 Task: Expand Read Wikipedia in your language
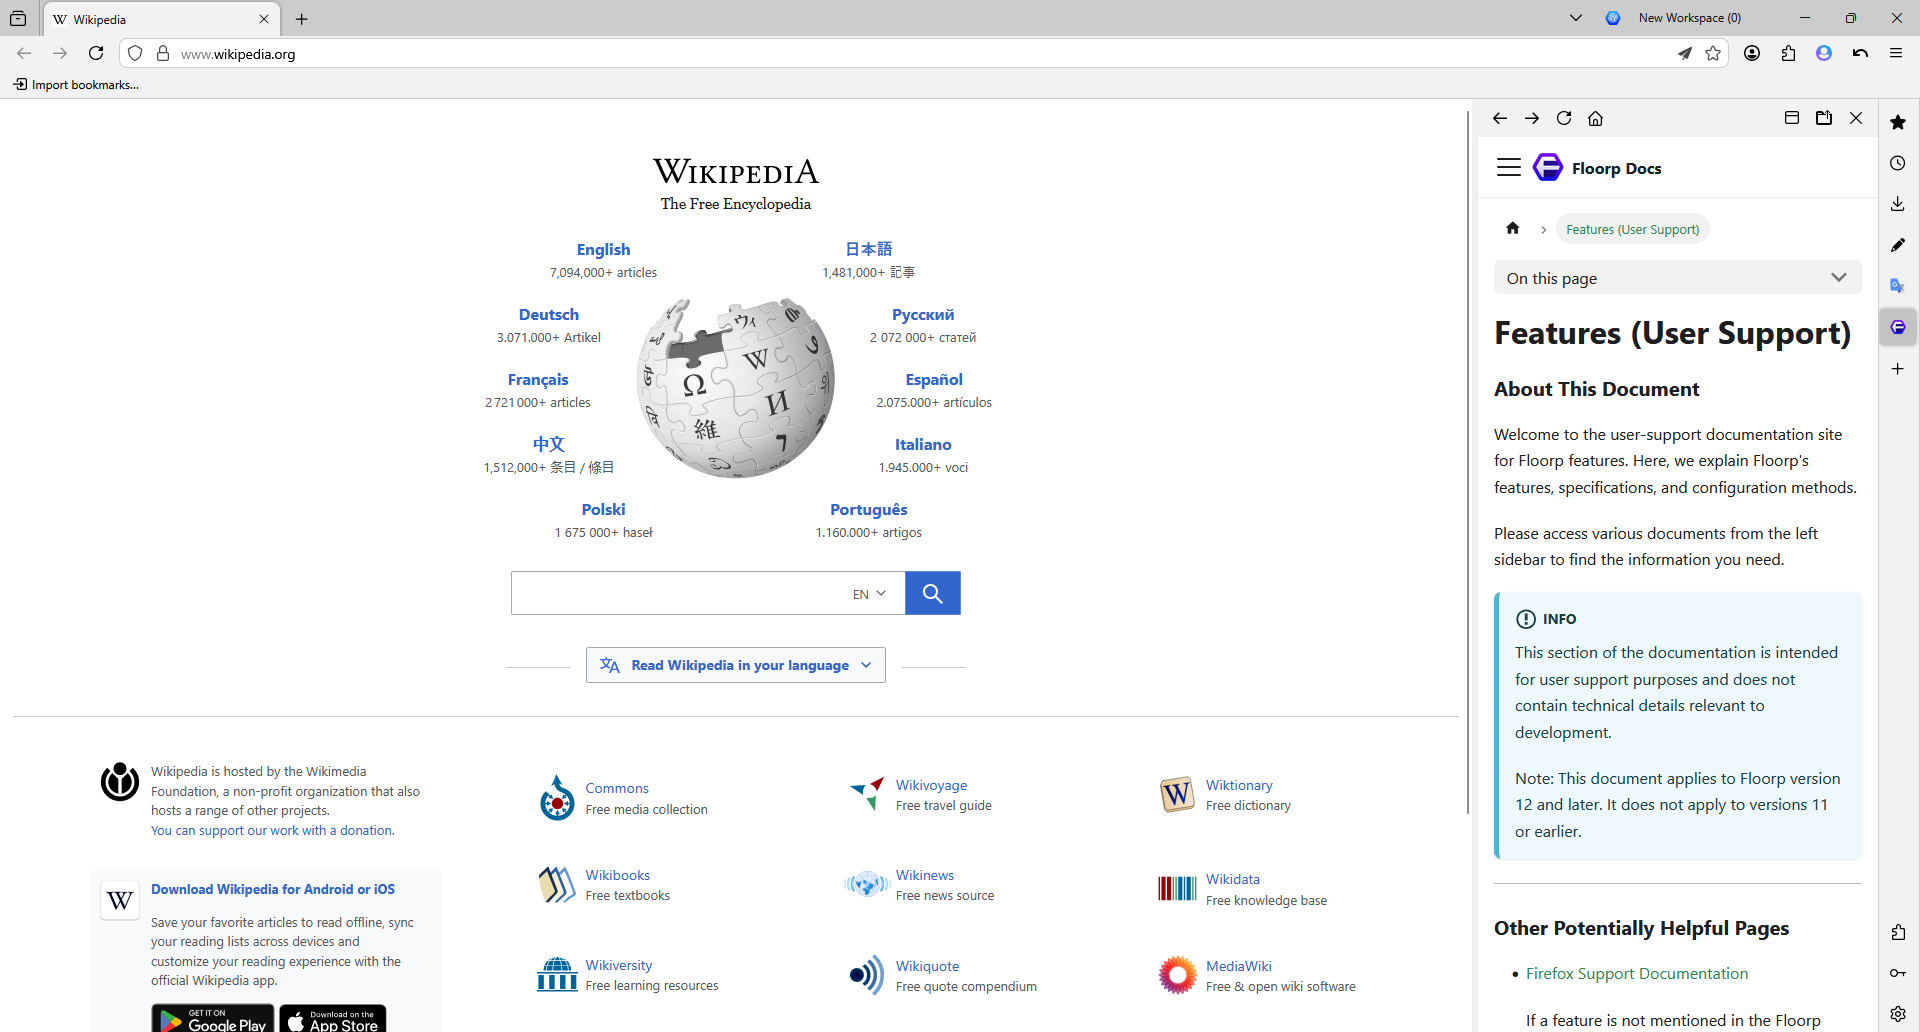pos(736,665)
